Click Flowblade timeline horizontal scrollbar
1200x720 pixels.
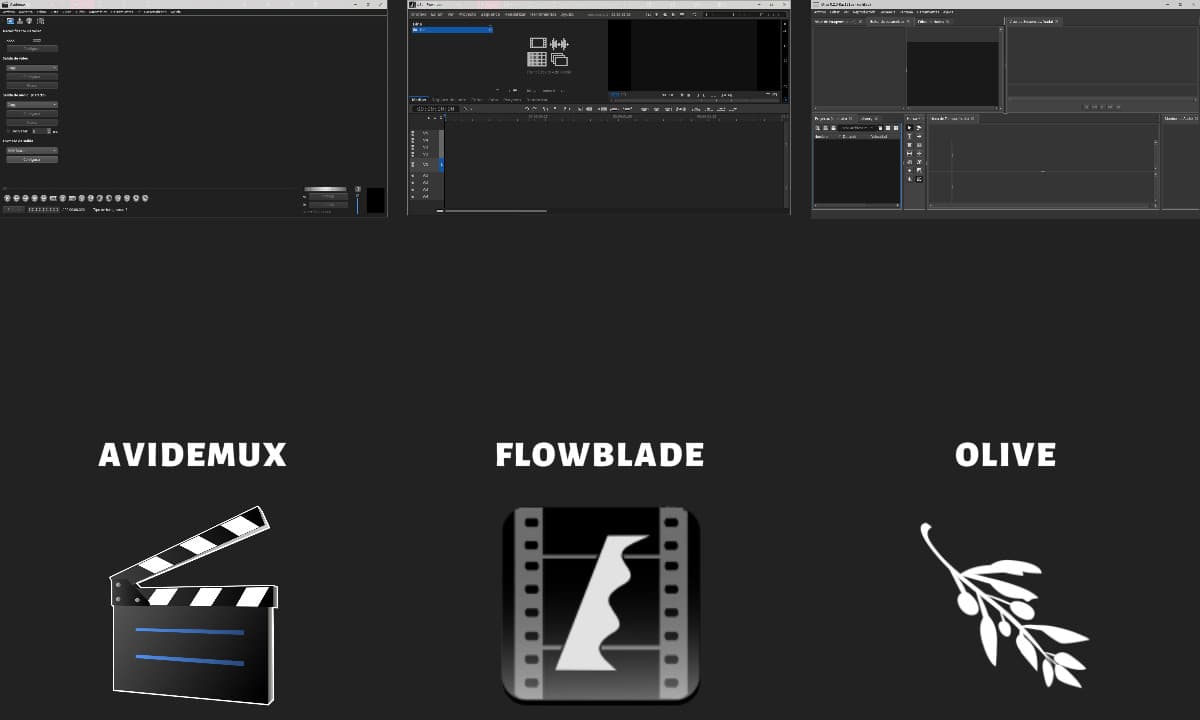(x=496, y=211)
